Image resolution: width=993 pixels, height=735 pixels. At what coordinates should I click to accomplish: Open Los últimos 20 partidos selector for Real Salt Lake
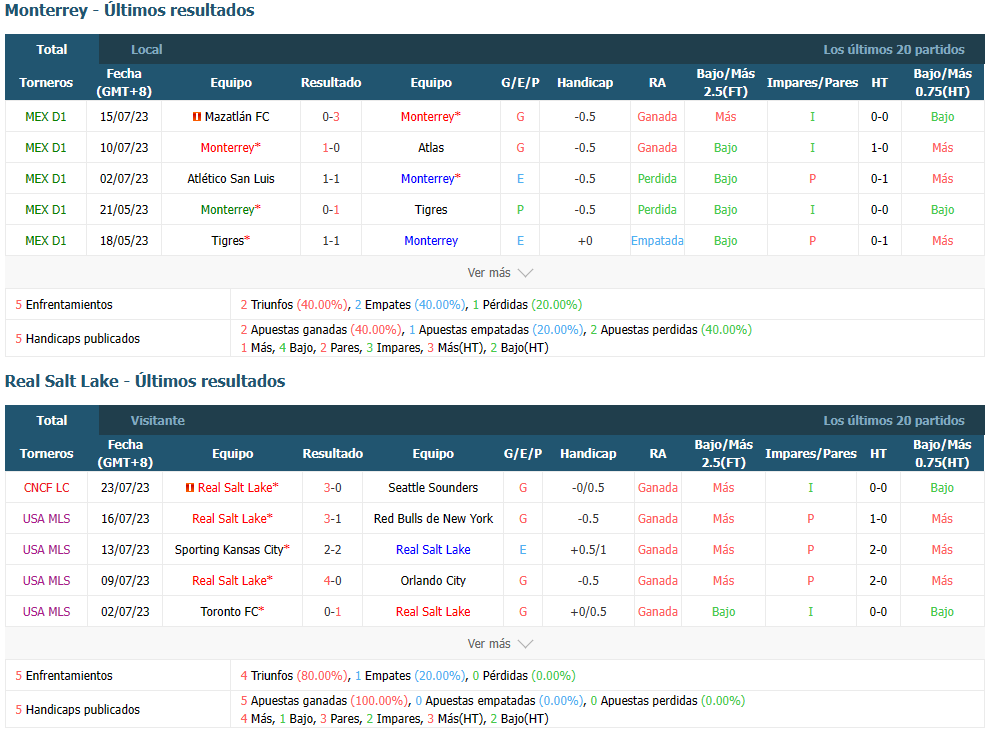coord(894,420)
